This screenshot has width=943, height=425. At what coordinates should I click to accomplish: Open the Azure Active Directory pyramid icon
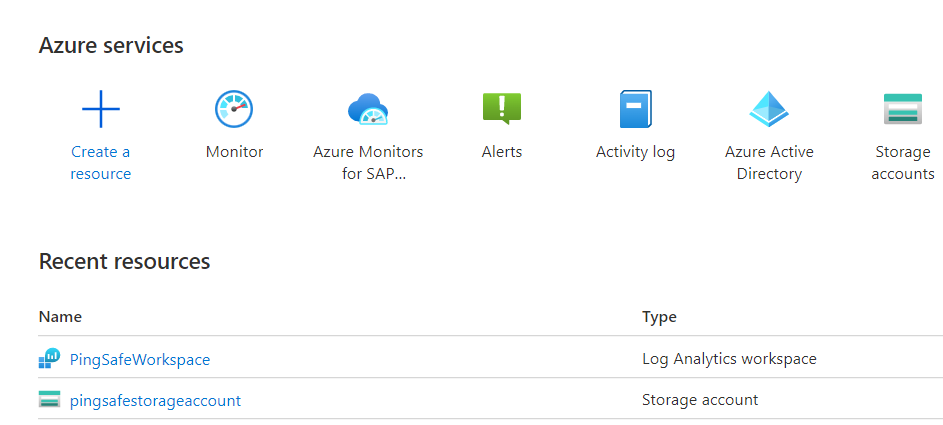coord(769,109)
